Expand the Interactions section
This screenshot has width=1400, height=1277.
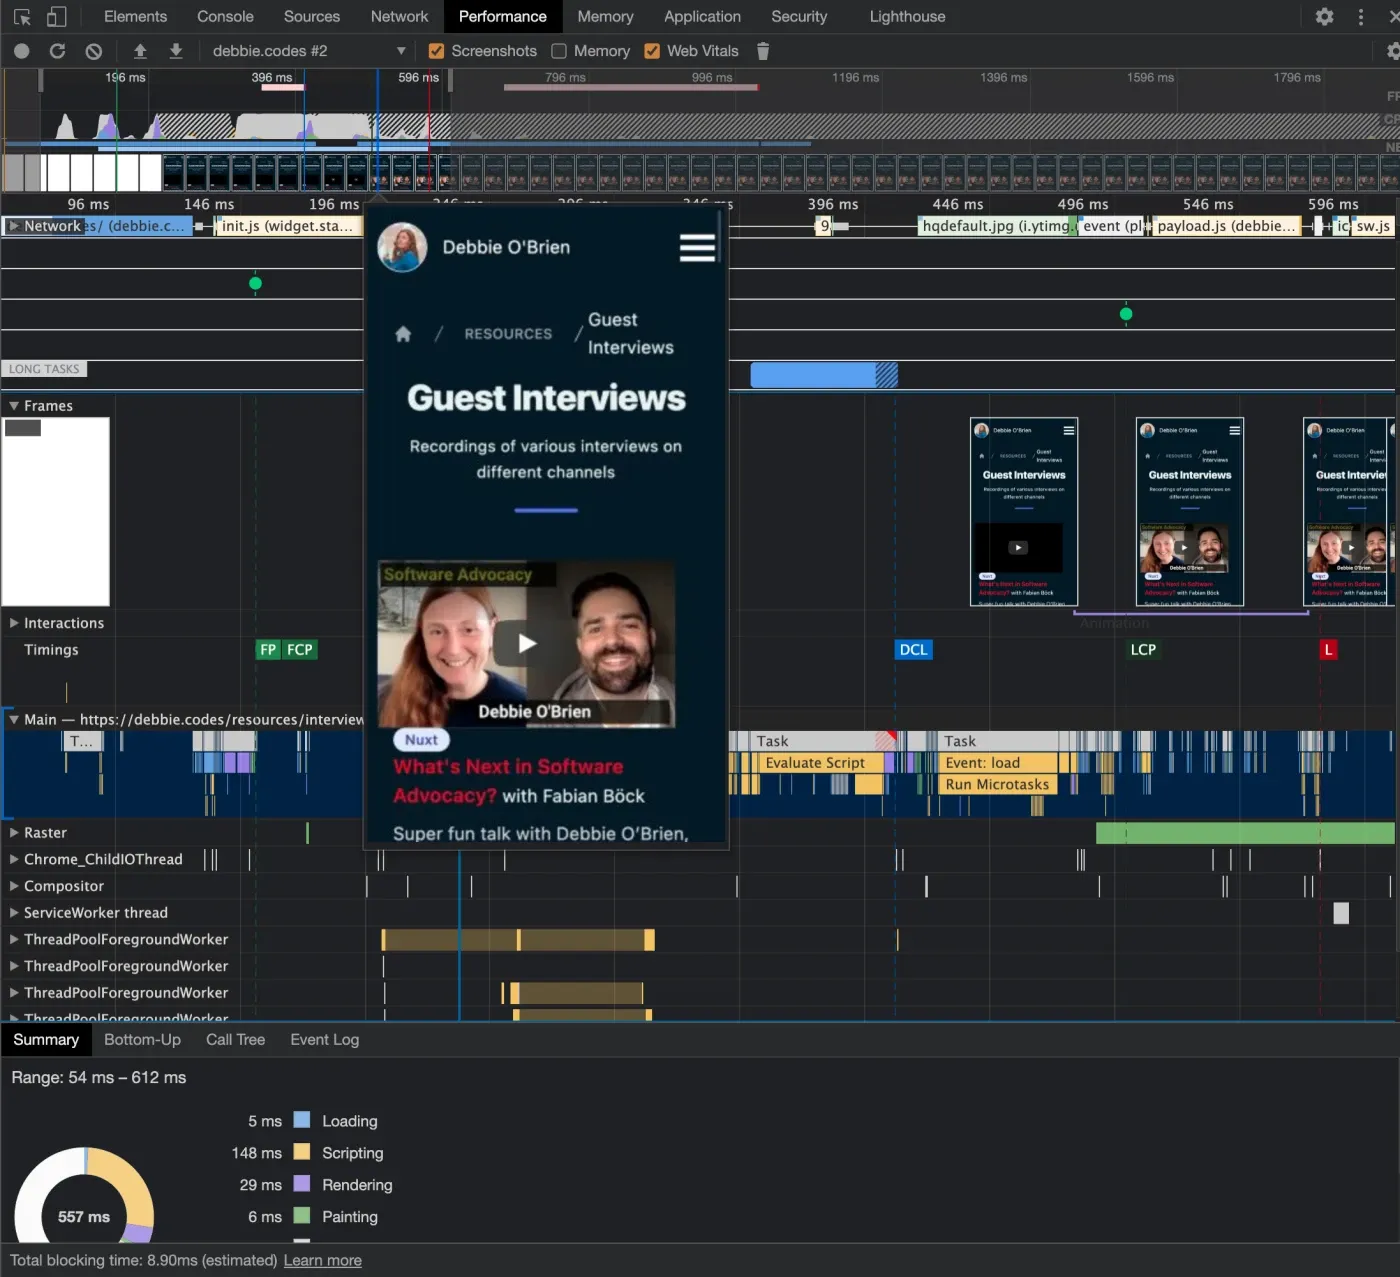tap(14, 623)
